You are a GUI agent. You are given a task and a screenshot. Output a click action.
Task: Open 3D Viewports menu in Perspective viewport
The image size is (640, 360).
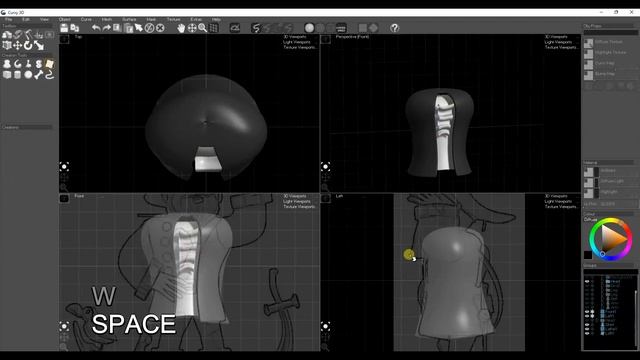pos(556,37)
